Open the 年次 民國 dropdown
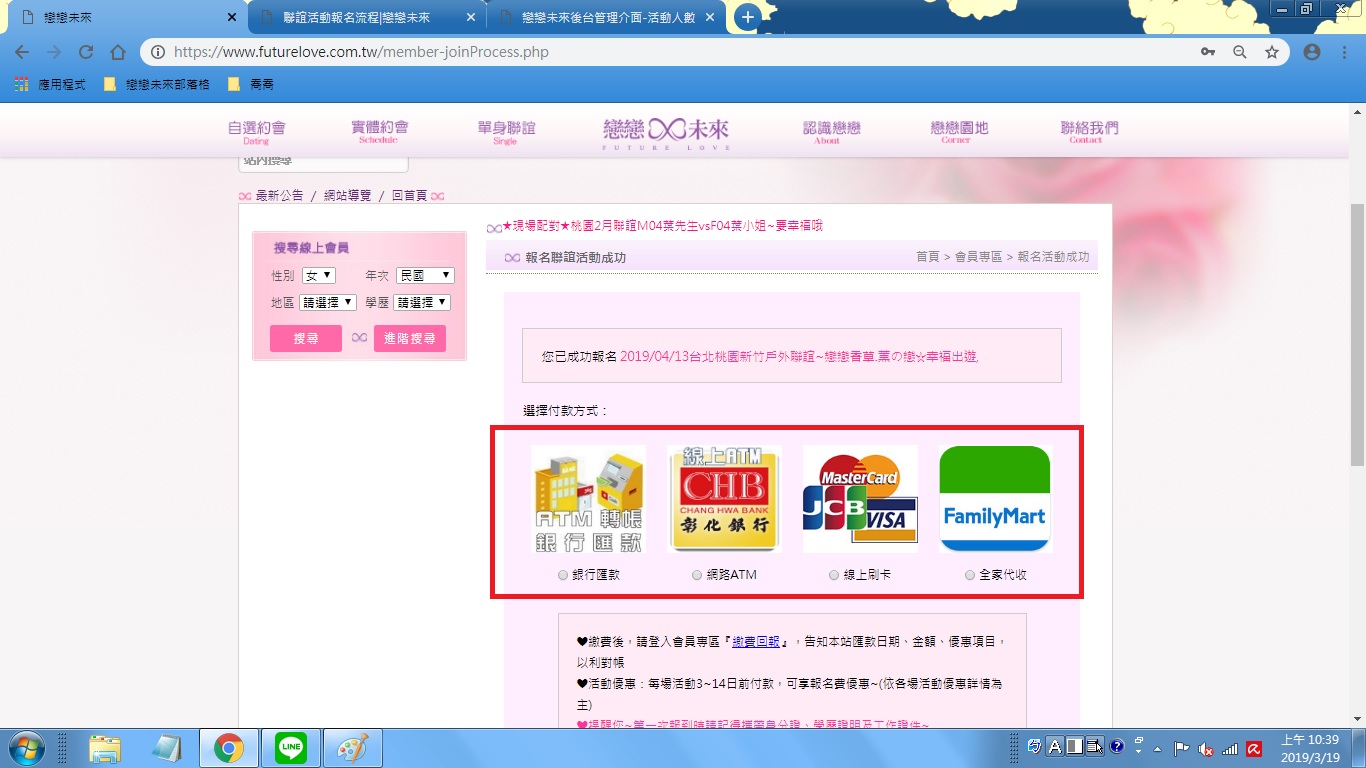 tap(425, 275)
